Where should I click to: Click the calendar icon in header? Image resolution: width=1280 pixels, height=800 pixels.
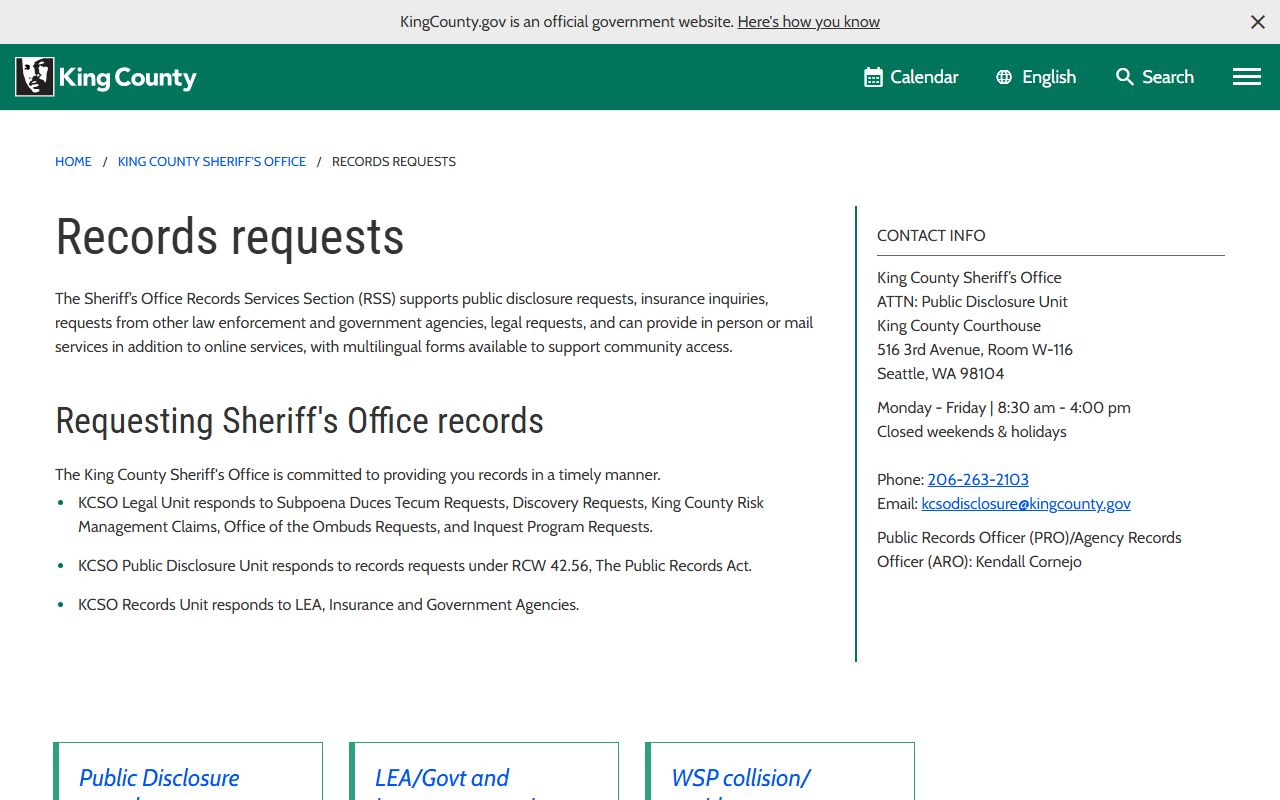point(873,77)
